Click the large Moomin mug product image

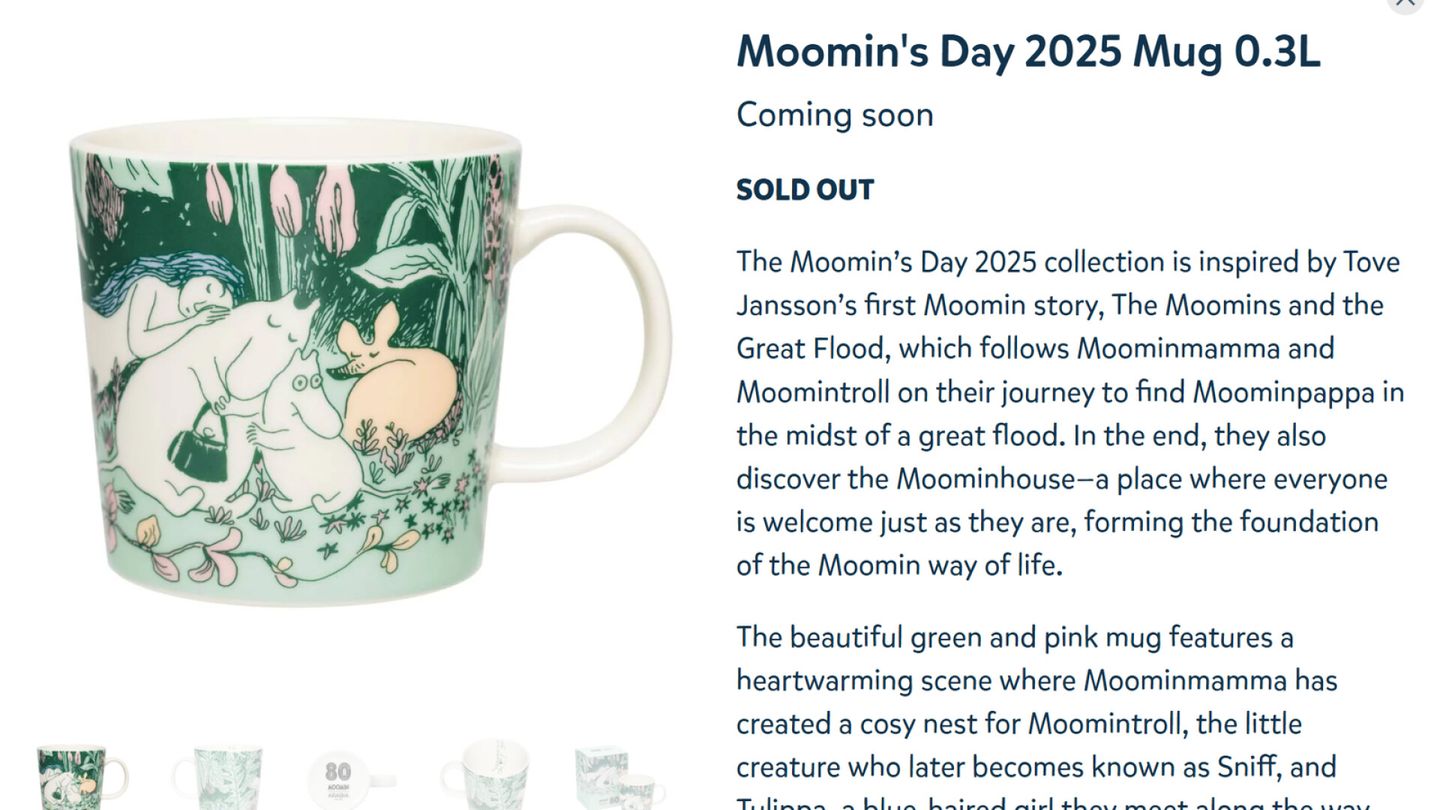tap(370, 362)
